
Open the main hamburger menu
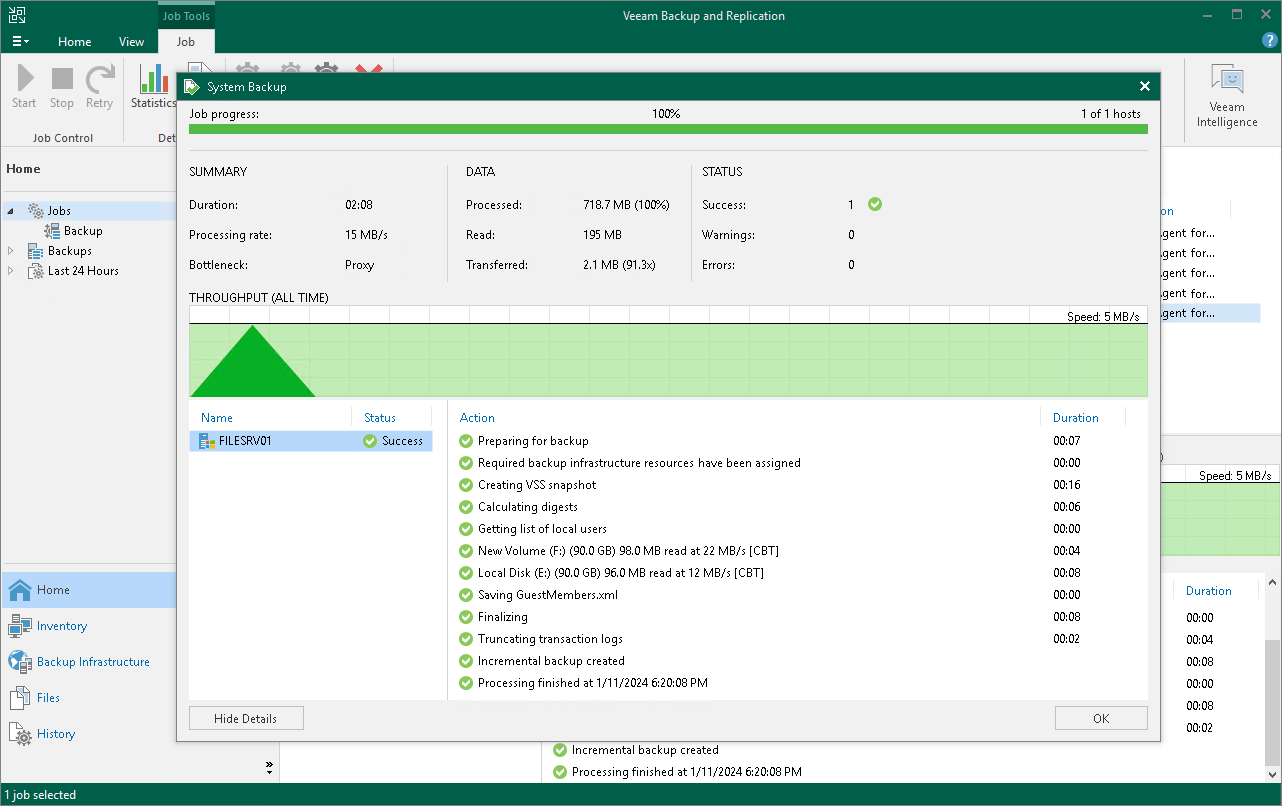coord(20,41)
